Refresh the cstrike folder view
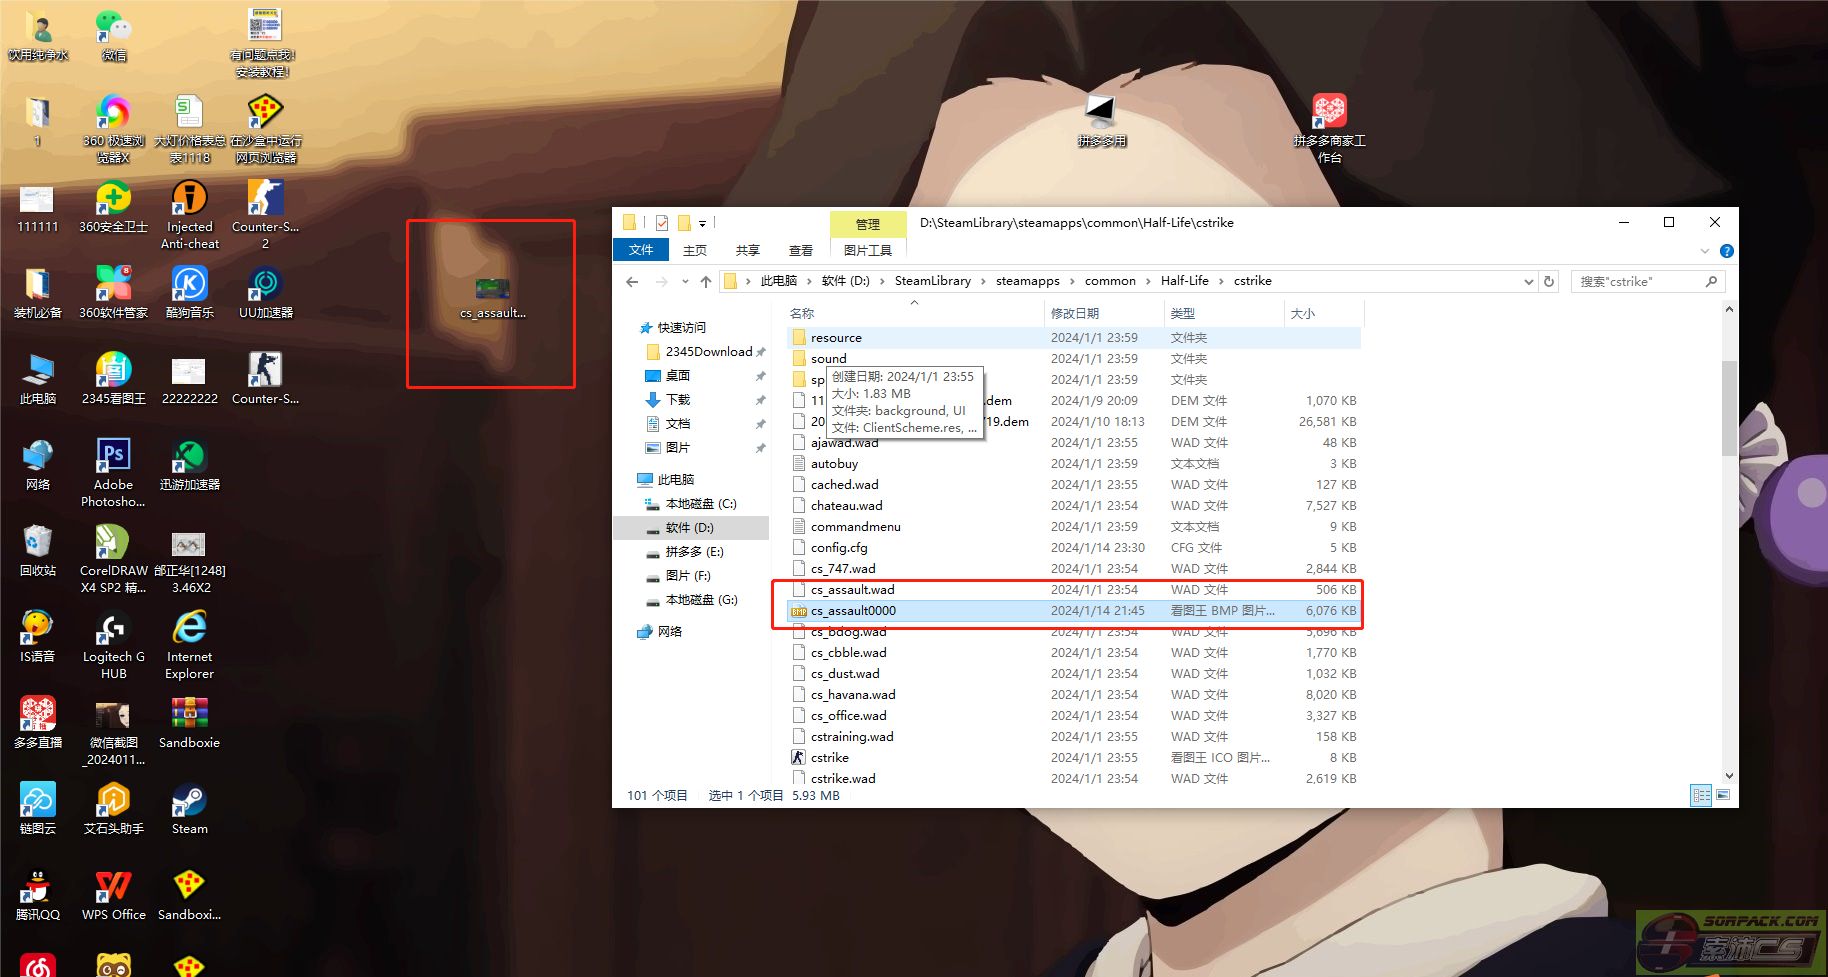Viewport: 1828px width, 977px height. pyautogui.click(x=1549, y=281)
